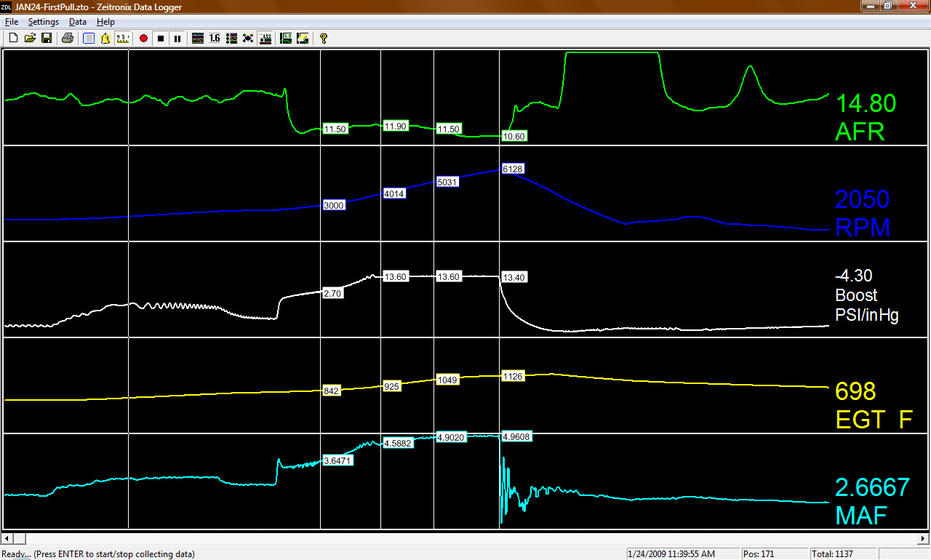Stop data collection with square button
The width and height of the screenshot is (931, 560).
[160, 39]
